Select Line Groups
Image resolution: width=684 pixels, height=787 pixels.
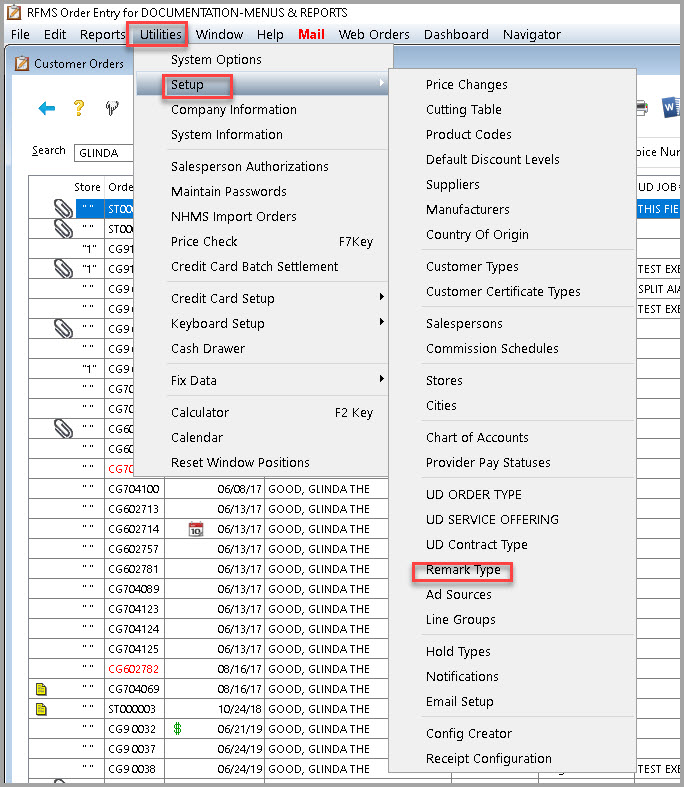coord(460,620)
